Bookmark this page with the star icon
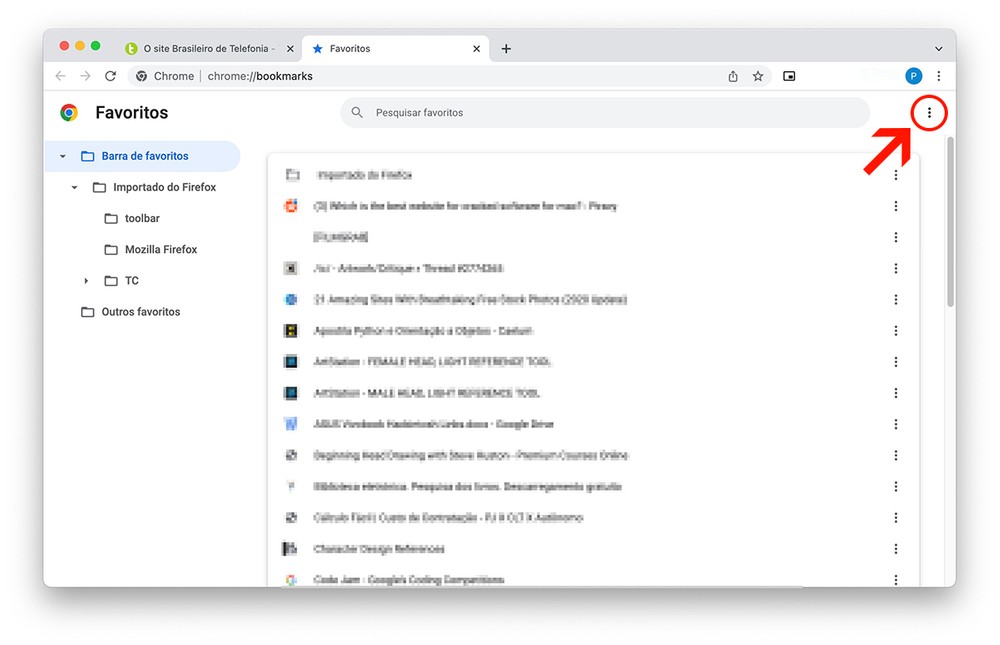Image resolution: width=1000 pixels, height=645 pixels. tap(758, 76)
